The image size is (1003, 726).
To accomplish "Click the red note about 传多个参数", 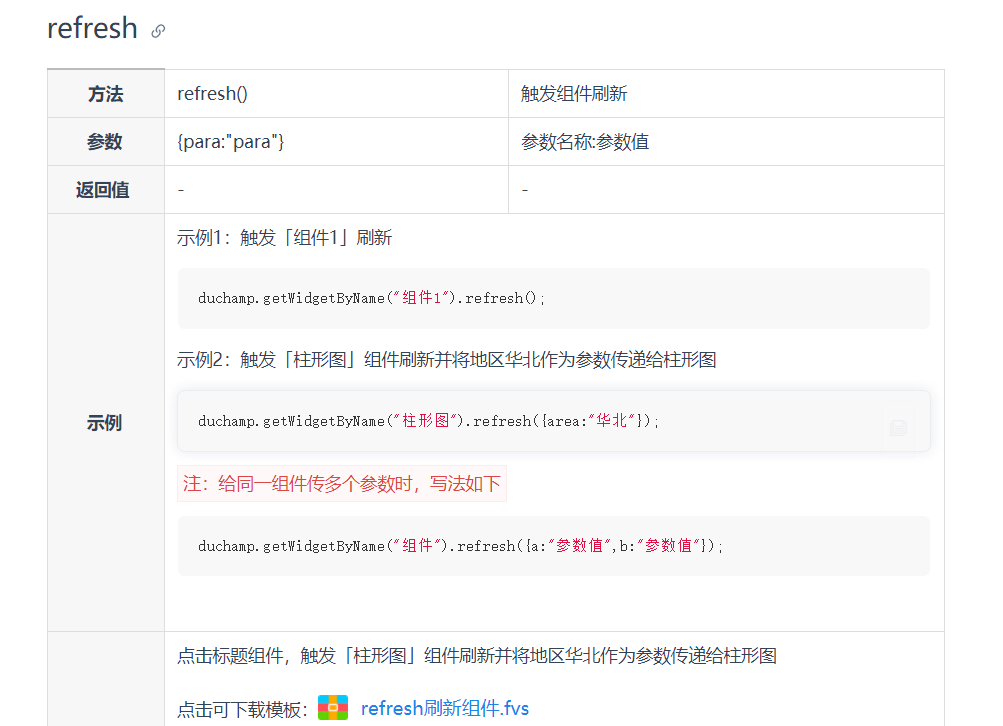I will pyautogui.click(x=342, y=484).
